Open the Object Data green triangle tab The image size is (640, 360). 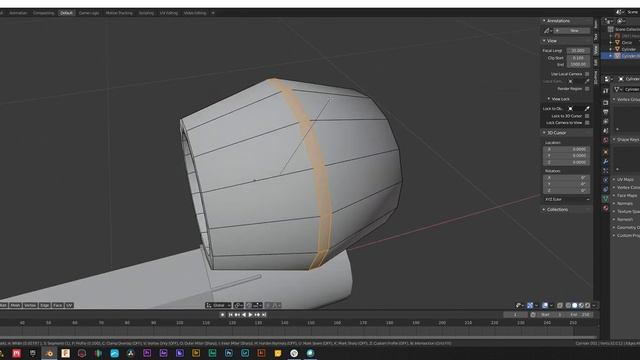pyautogui.click(x=606, y=198)
